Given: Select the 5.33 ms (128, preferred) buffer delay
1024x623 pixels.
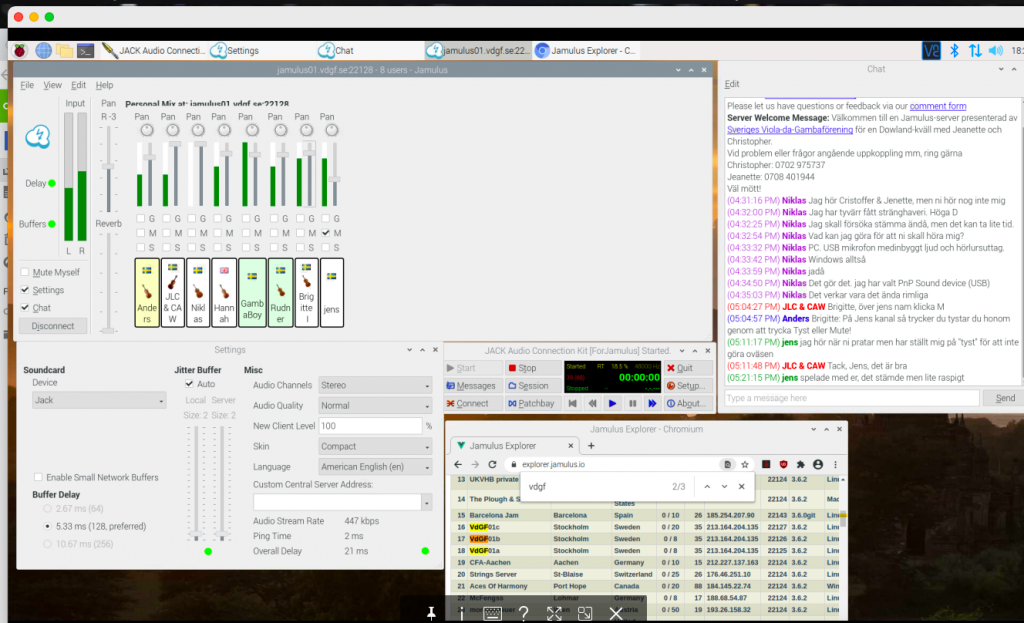Looking at the screenshot, I should (x=47, y=526).
